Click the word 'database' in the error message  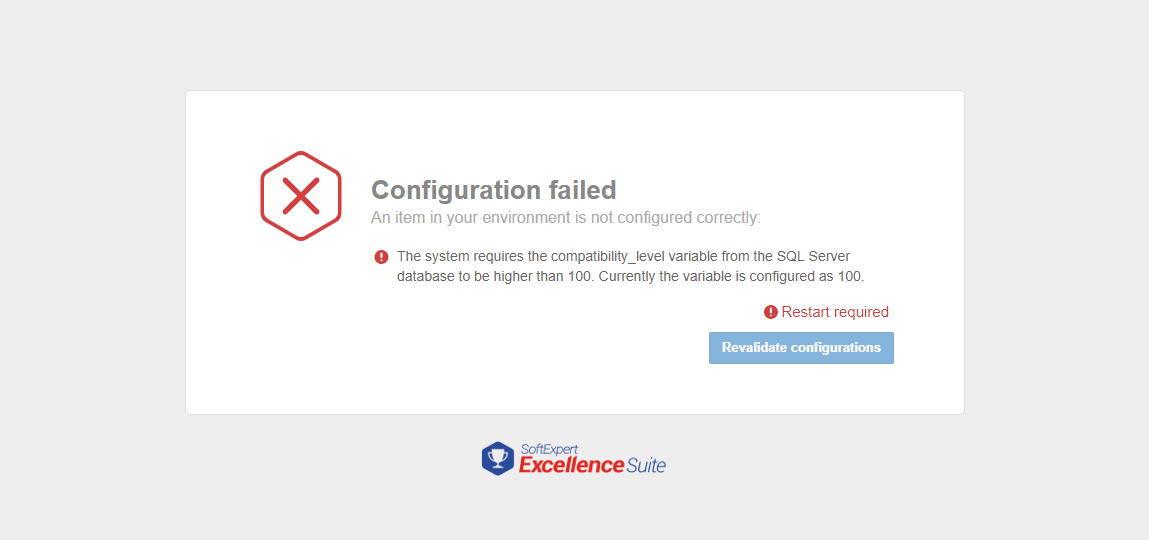pyautogui.click(x=423, y=277)
